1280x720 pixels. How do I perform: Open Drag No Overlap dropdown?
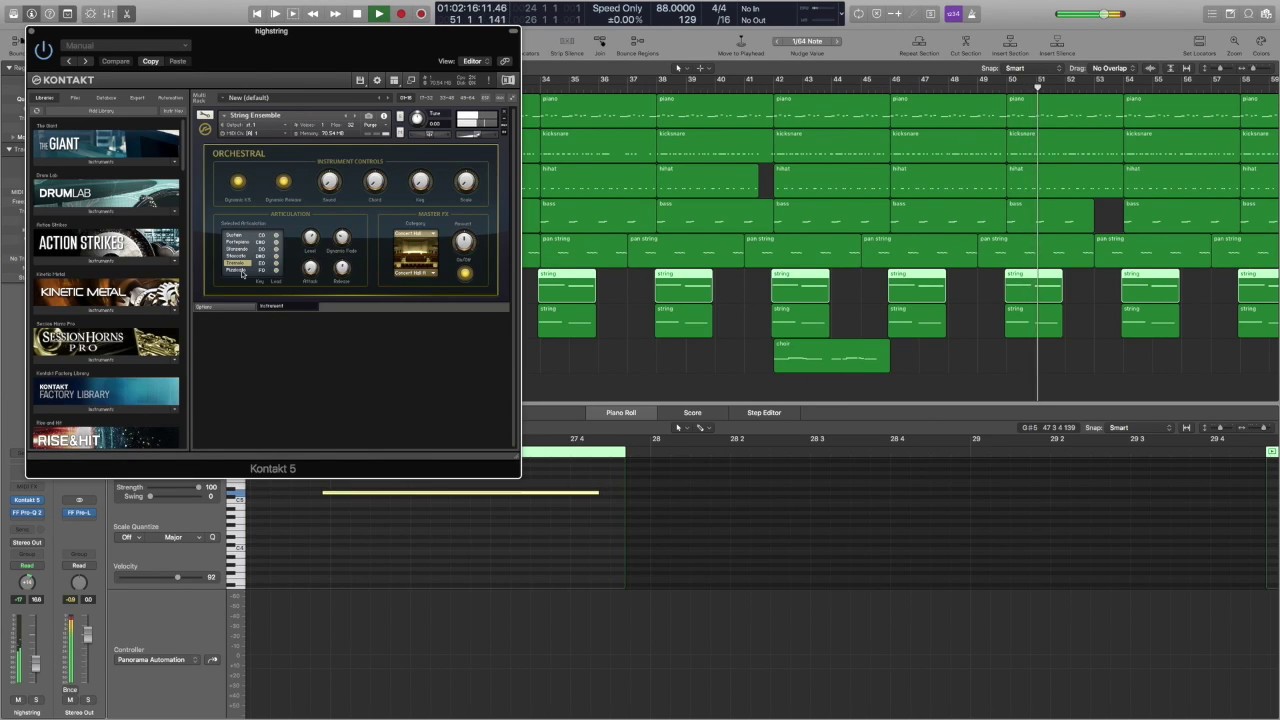(1113, 68)
